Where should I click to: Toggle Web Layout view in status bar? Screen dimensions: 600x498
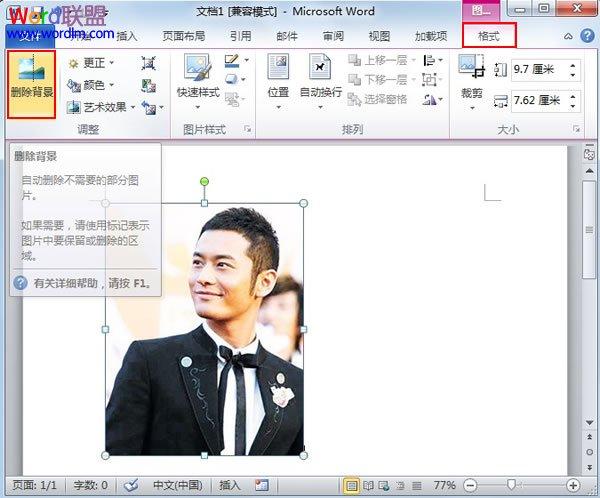point(384,486)
